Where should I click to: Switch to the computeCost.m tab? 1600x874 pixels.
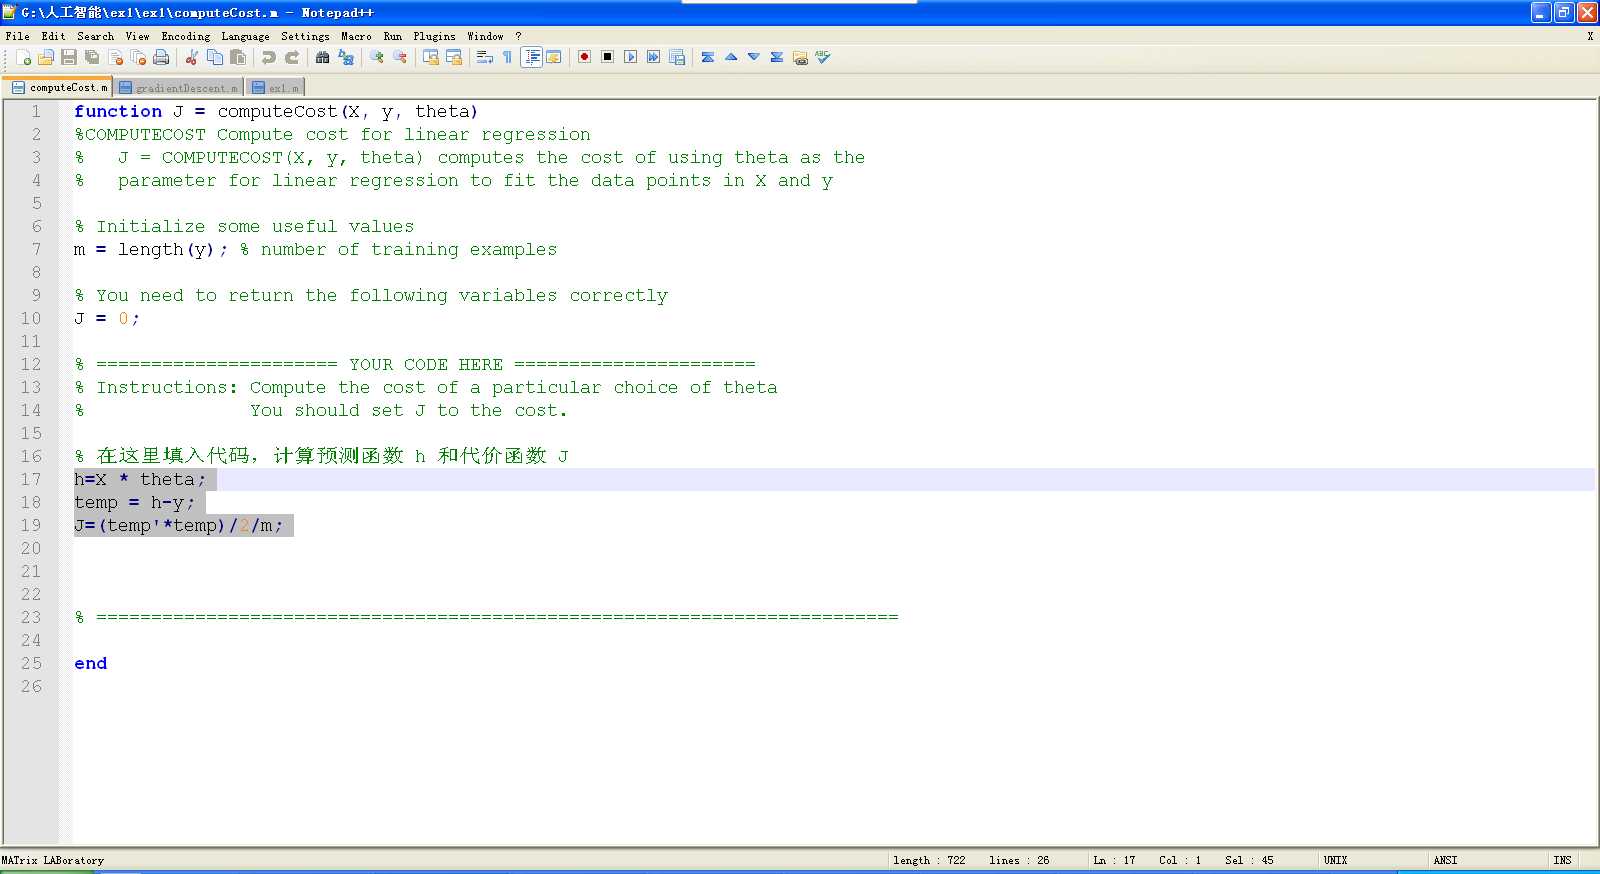[58, 87]
